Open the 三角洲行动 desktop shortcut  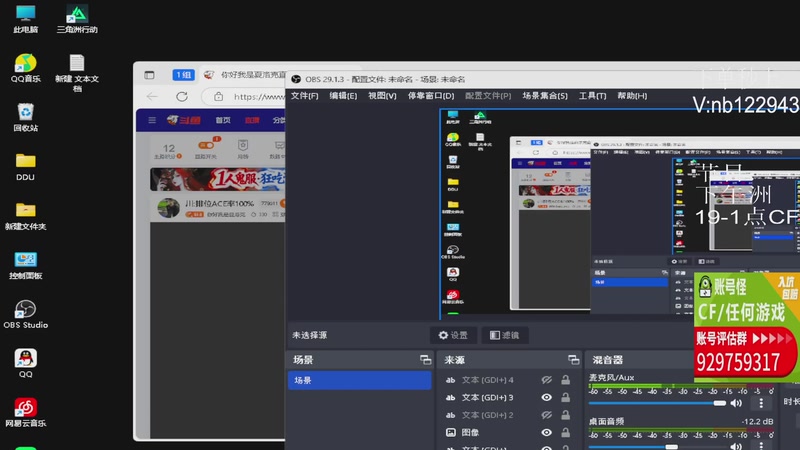tap(77, 19)
